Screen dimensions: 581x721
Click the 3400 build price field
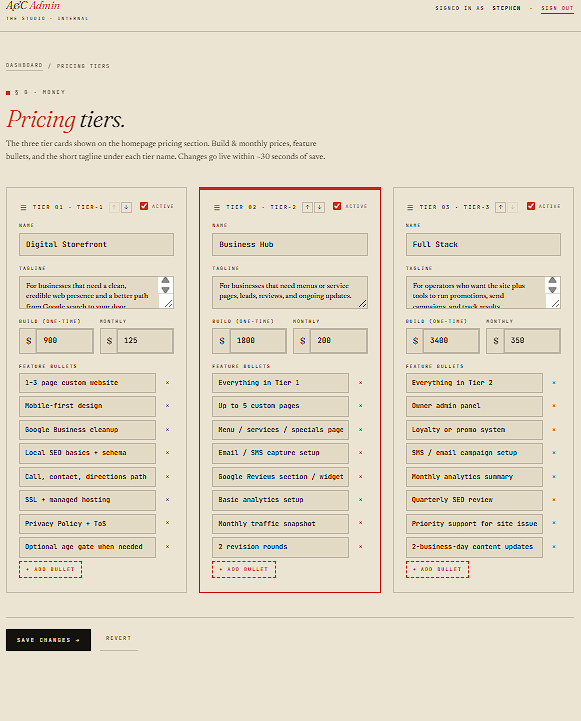click(x=451, y=341)
